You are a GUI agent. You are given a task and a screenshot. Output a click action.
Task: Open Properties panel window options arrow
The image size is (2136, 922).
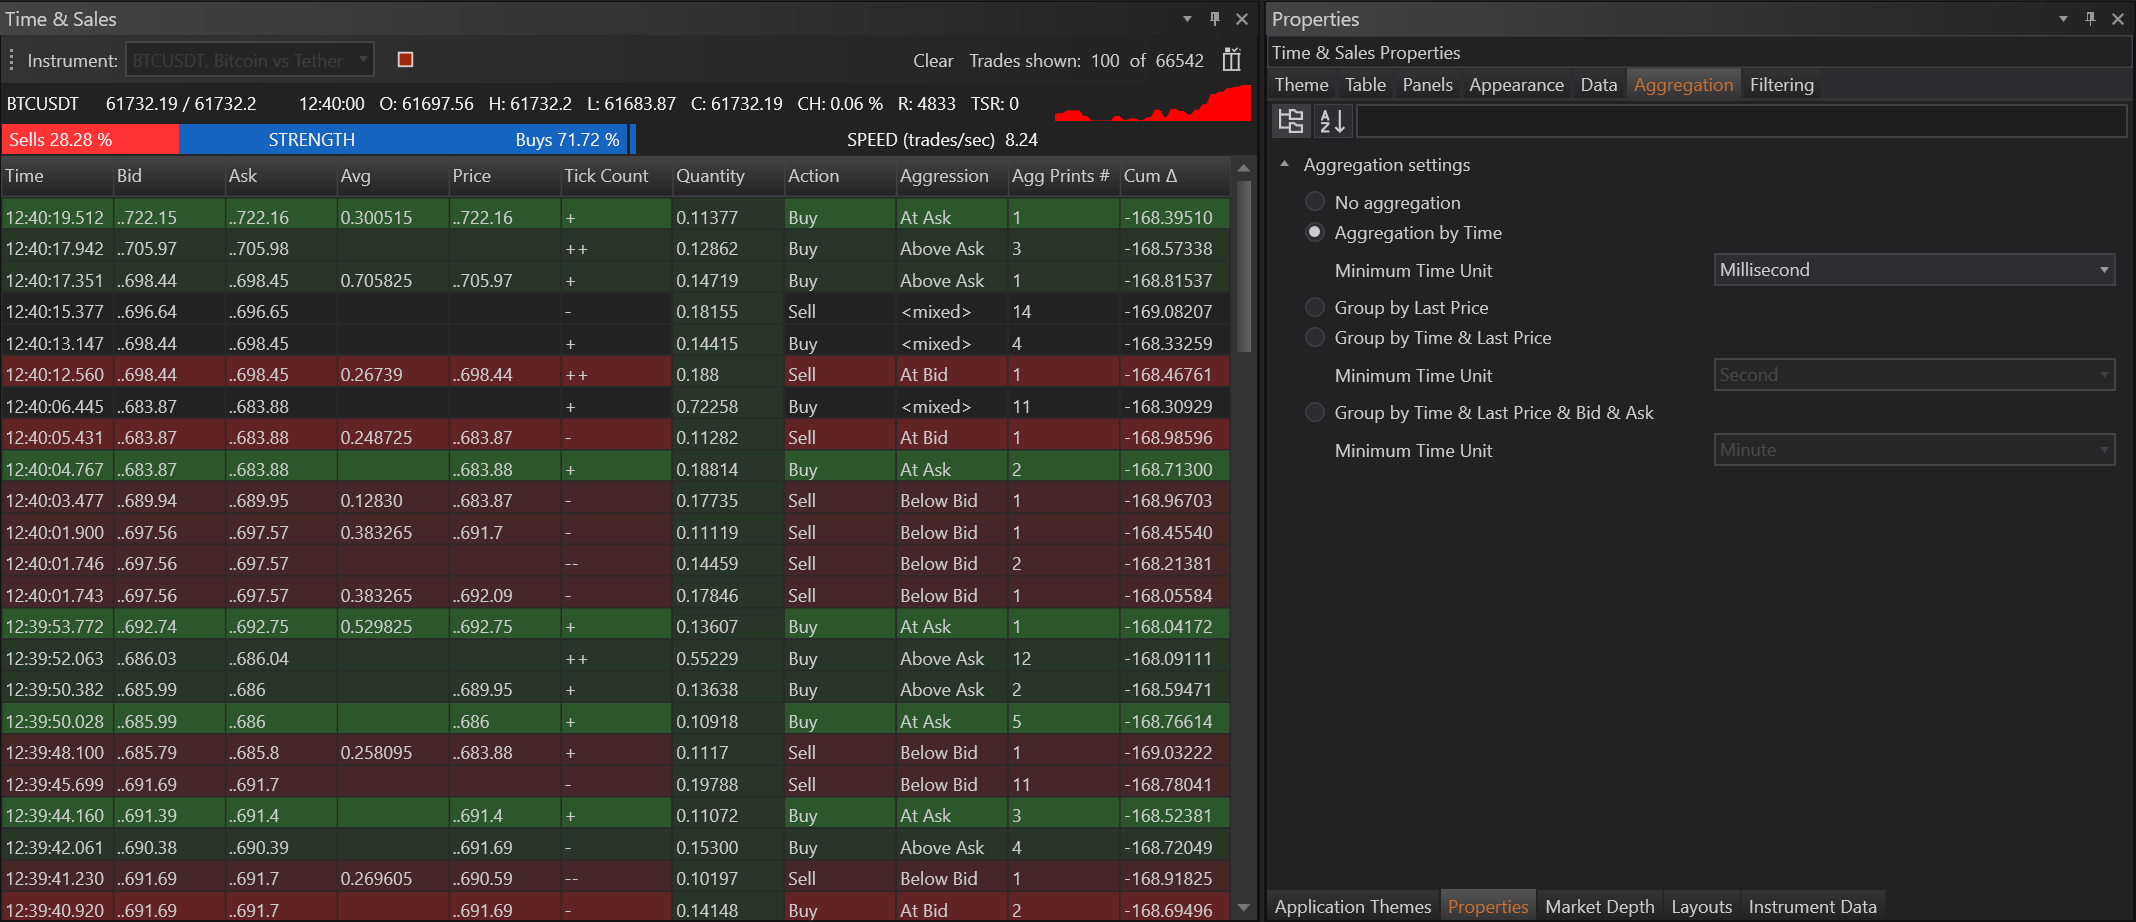(x=2063, y=19)
